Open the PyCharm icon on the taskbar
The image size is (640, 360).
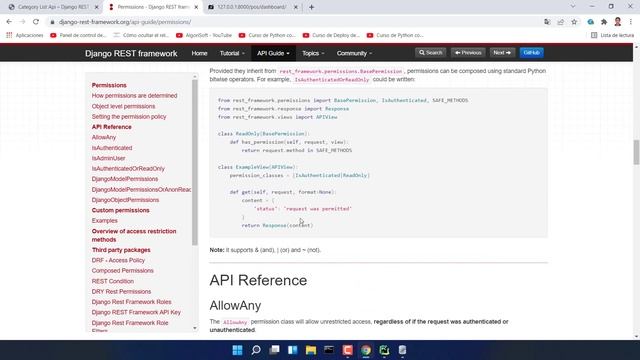point(384,350)
